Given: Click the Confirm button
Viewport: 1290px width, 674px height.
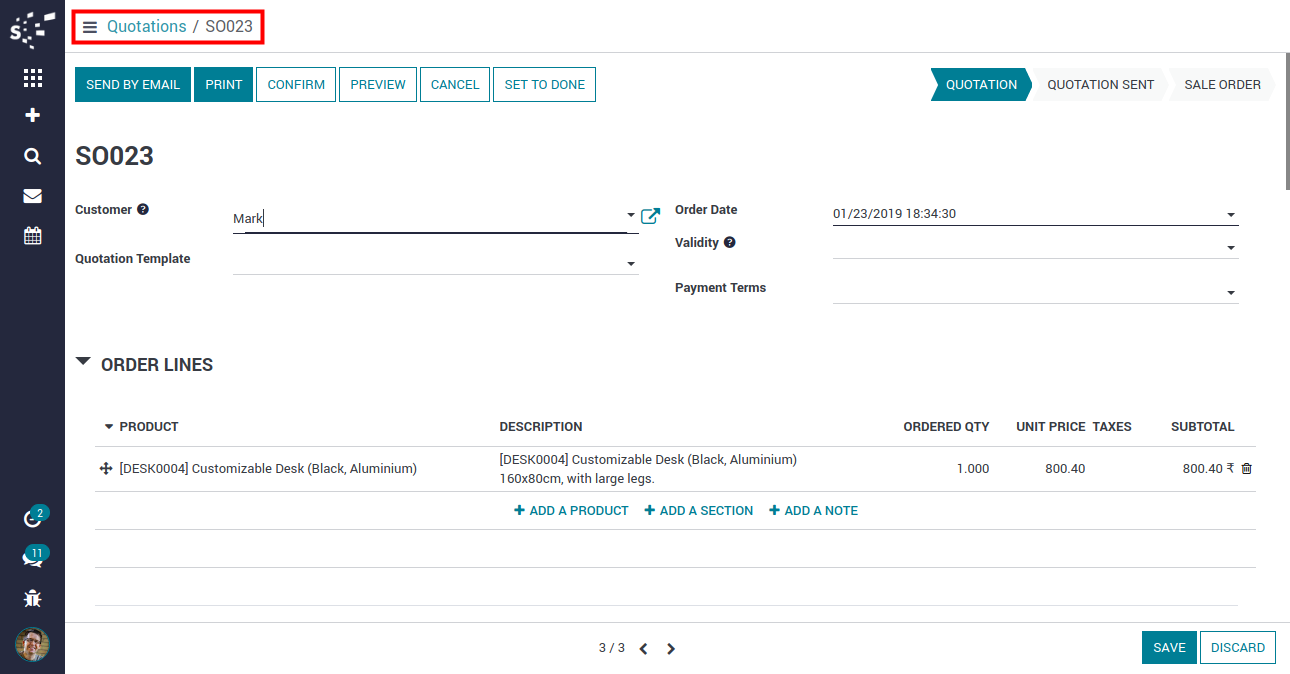Looking at the screenshot, I should click(x=296, y=85).
